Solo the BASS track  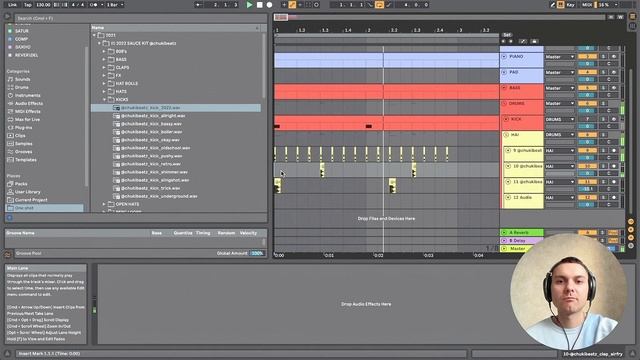point(603,88)
